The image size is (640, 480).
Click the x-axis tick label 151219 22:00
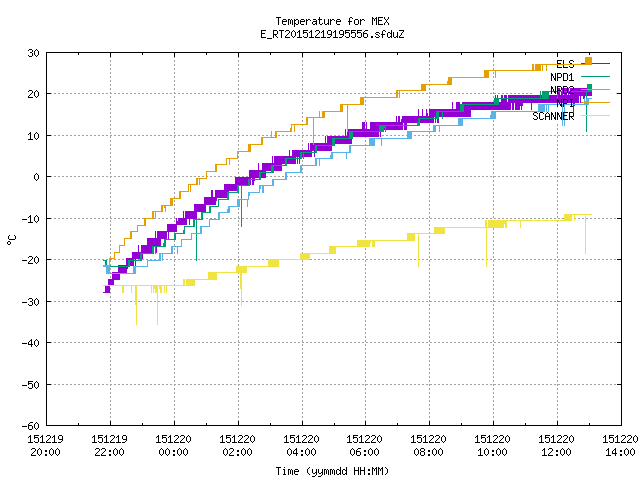109,446
